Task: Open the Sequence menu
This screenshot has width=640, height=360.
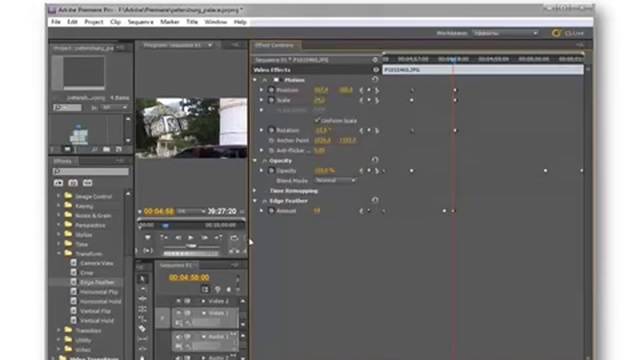Action: pos(140,22)
